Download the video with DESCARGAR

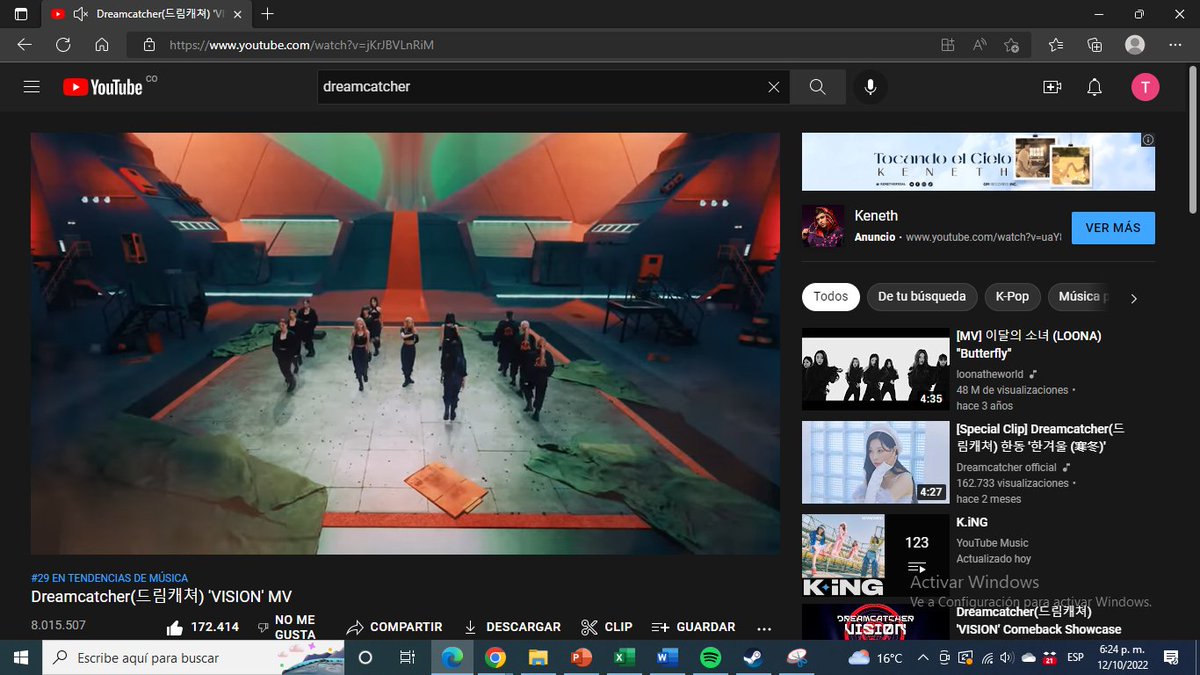pyautogui.click(x=512, y=627)
